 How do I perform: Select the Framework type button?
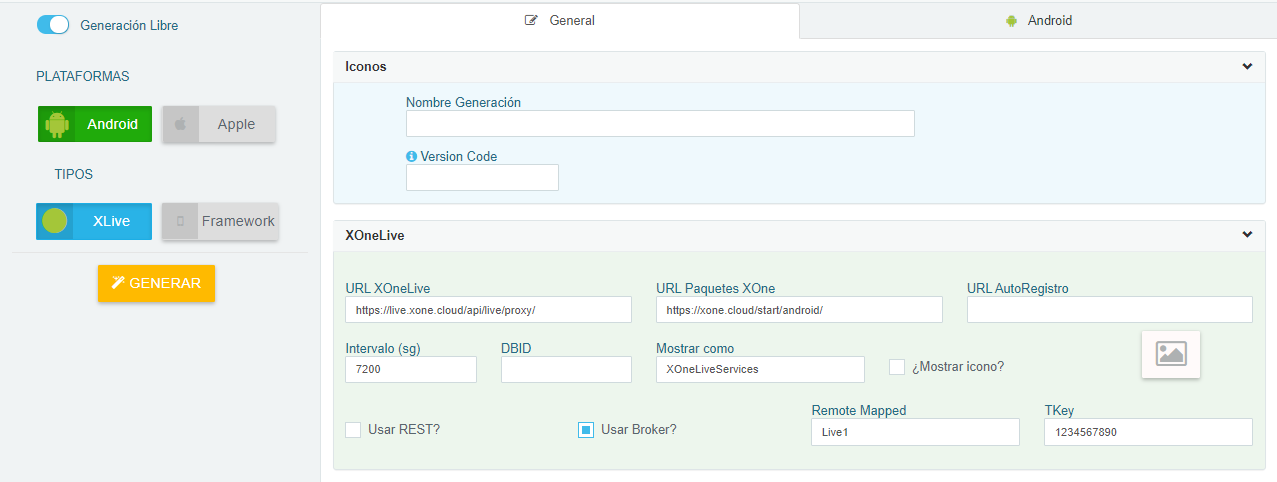click(220, 221)
